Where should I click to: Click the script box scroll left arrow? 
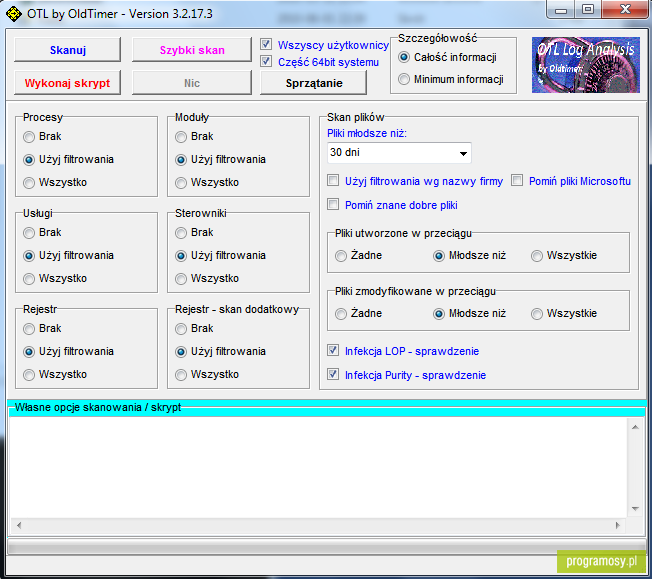[19, 525]
